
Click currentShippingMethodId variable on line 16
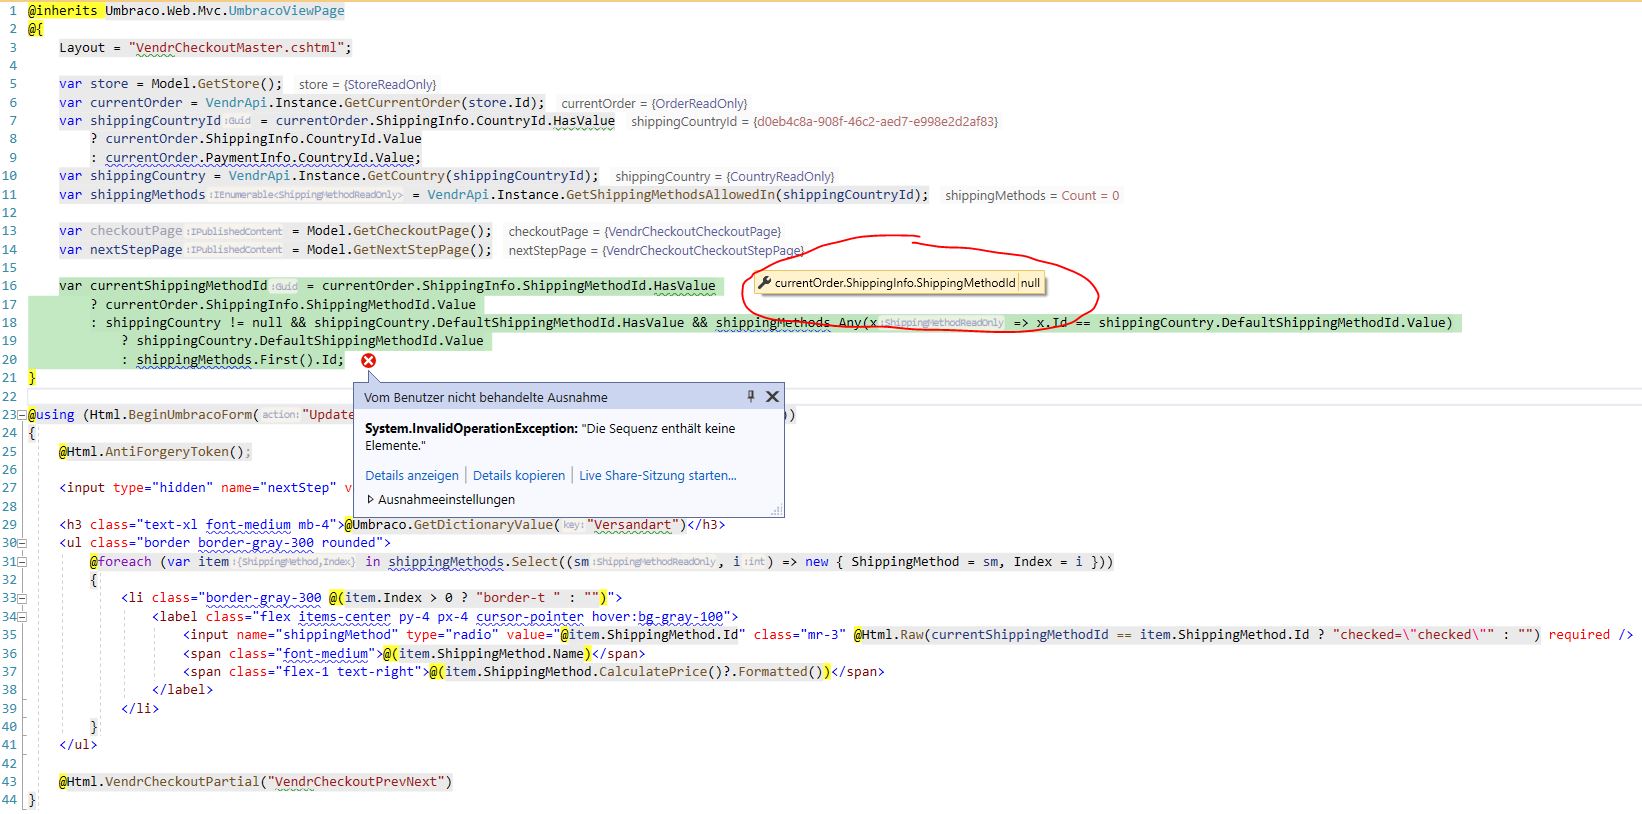[179, 286]
